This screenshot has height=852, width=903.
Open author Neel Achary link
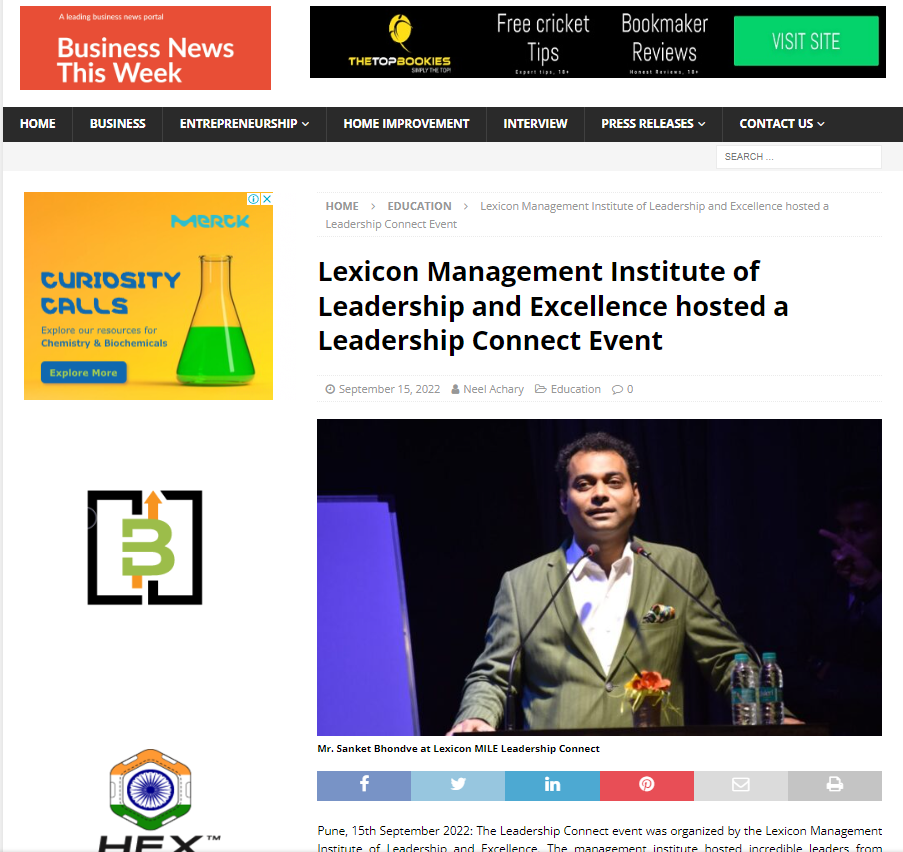[494, 389]
